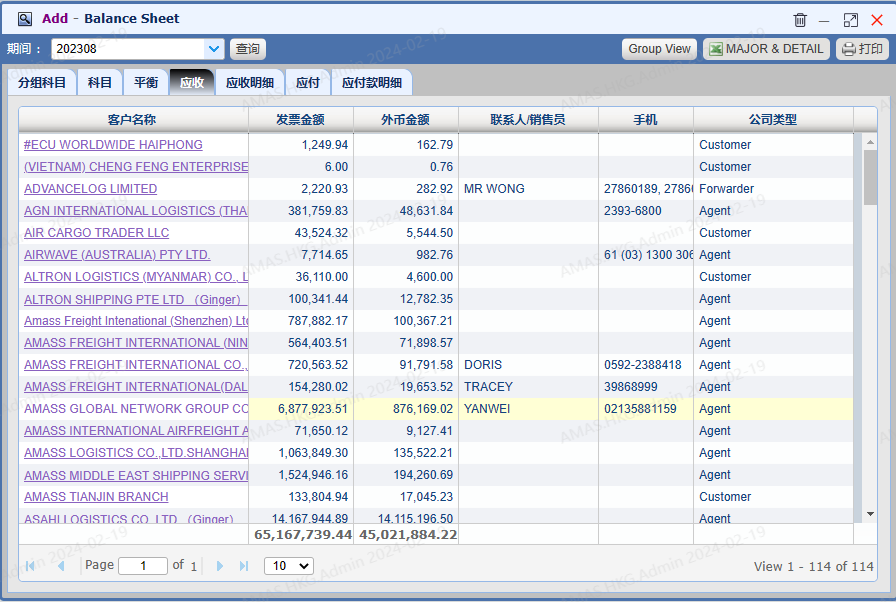Sort by 公司类型 column header
This screenshot has height=602, width=896.
[x=773, y=119]
